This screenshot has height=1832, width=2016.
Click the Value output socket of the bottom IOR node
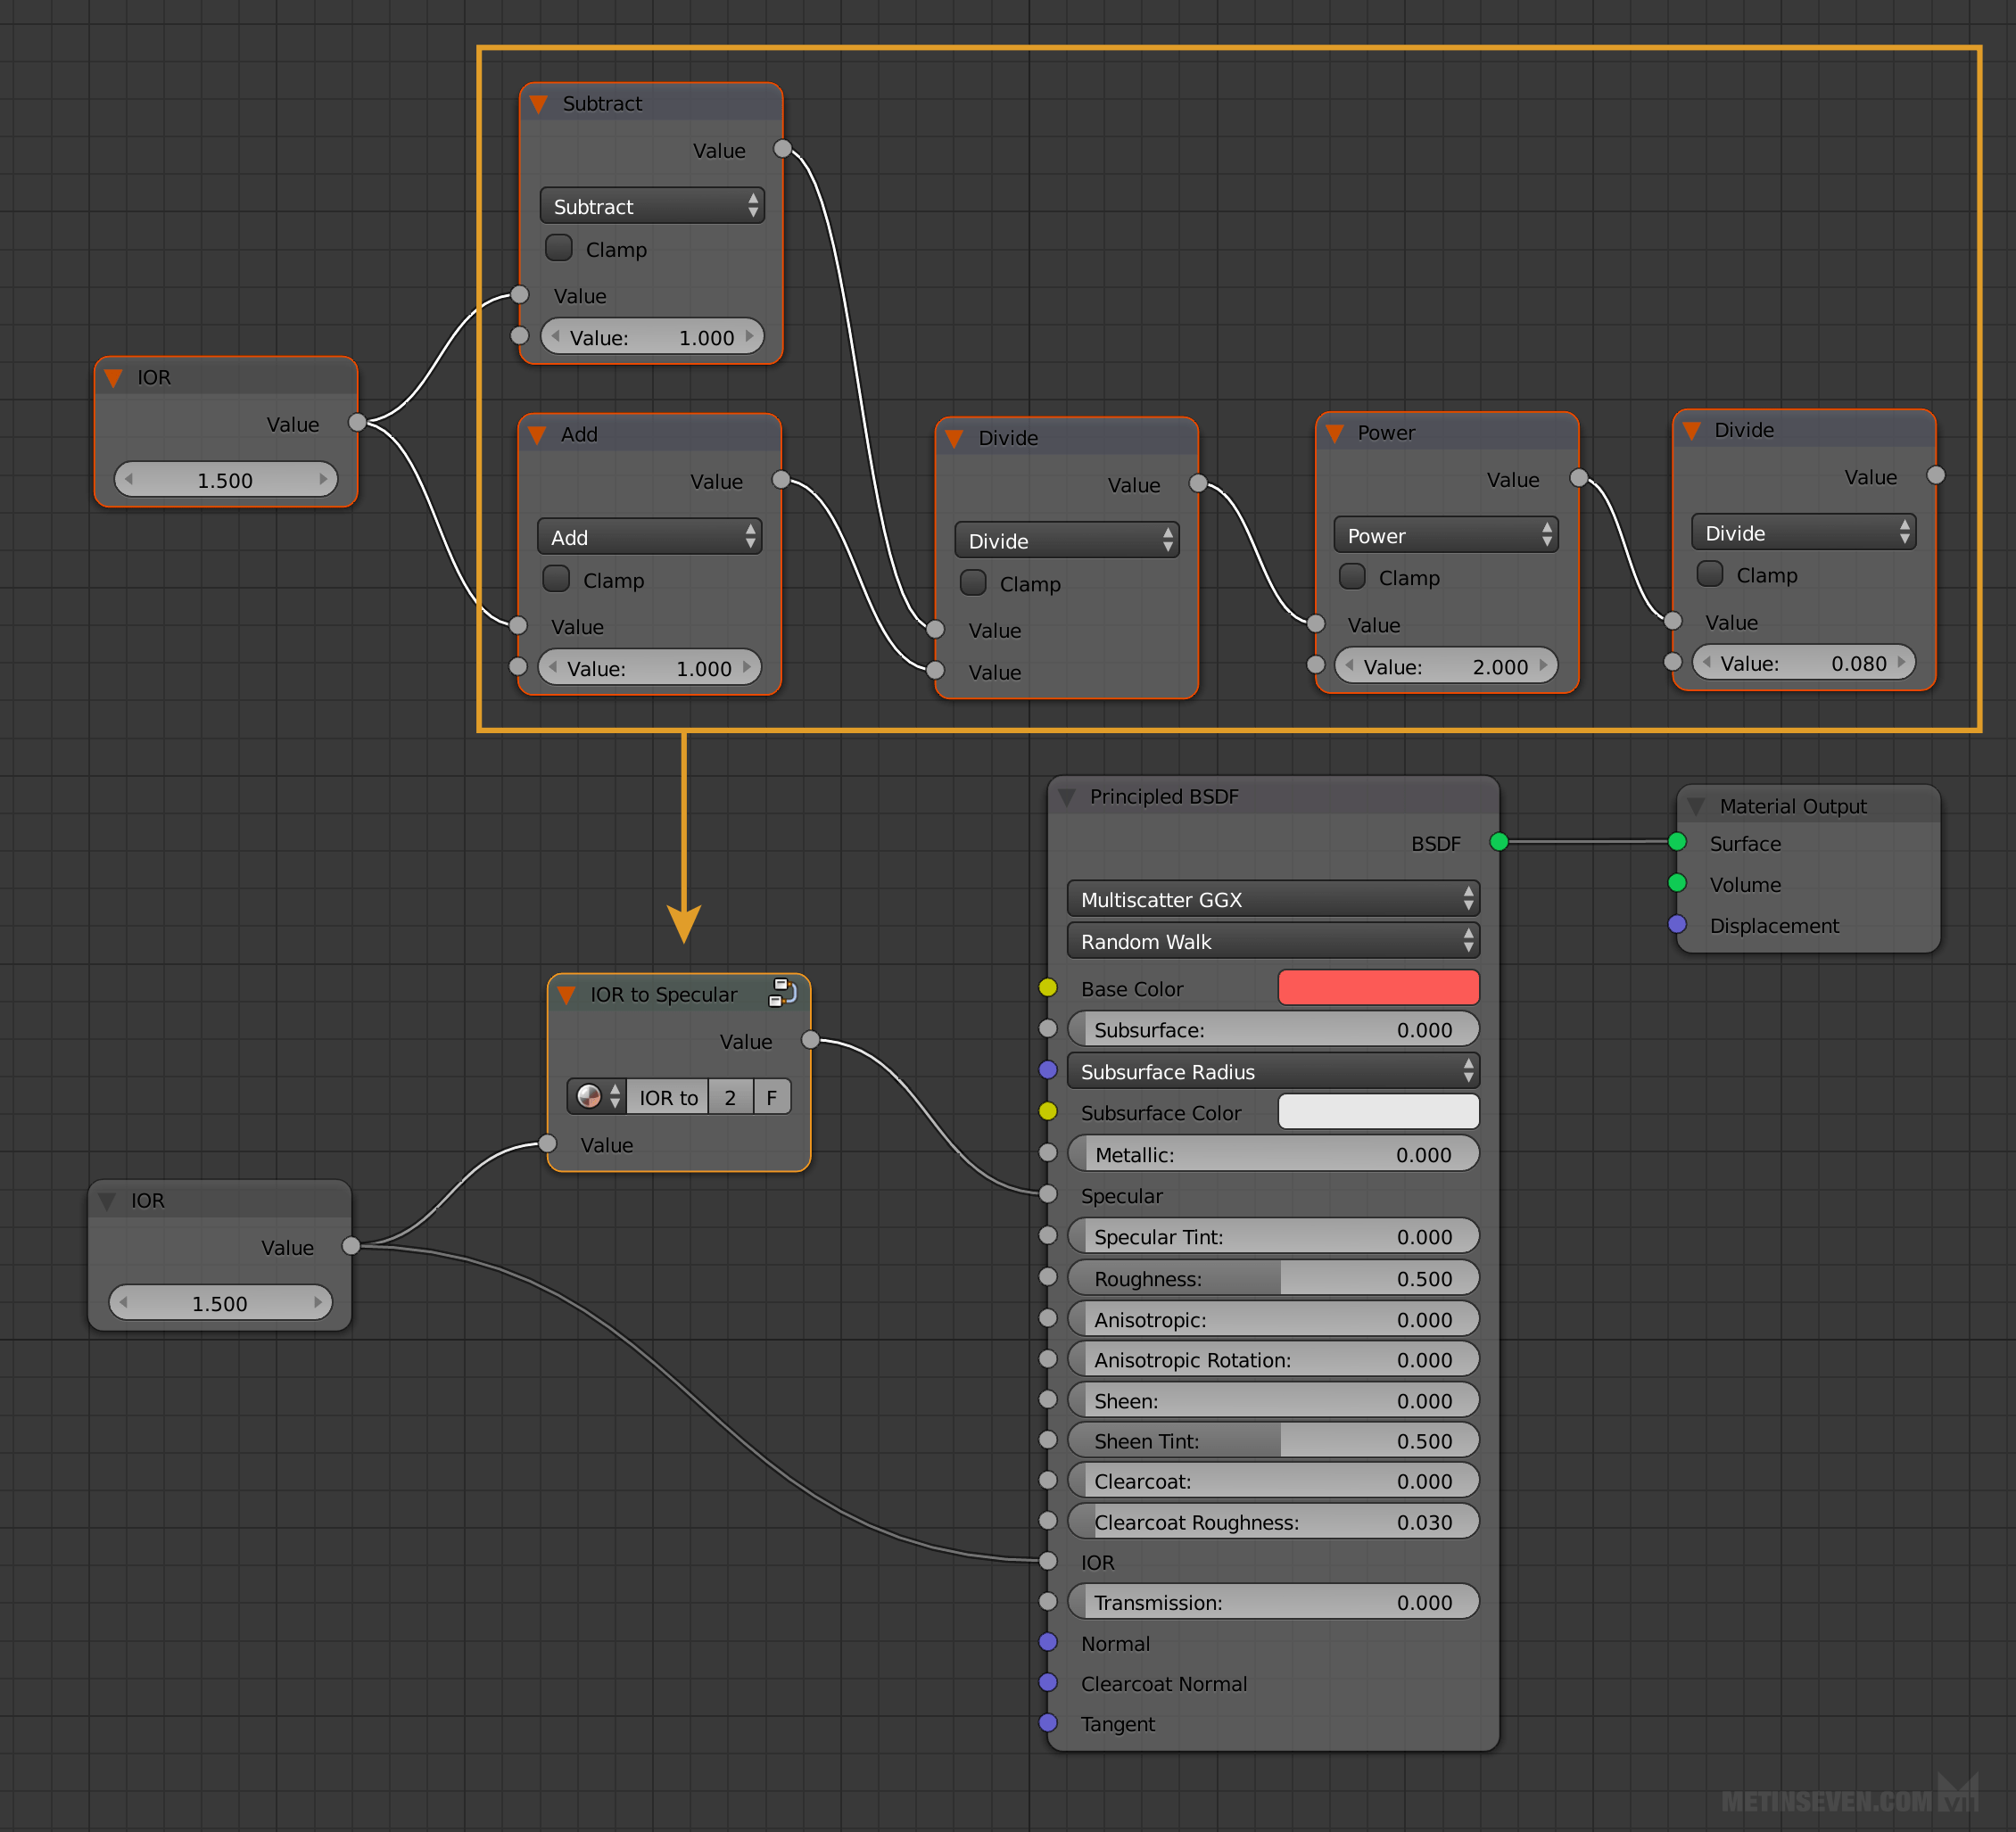(x=351, y=1246)
